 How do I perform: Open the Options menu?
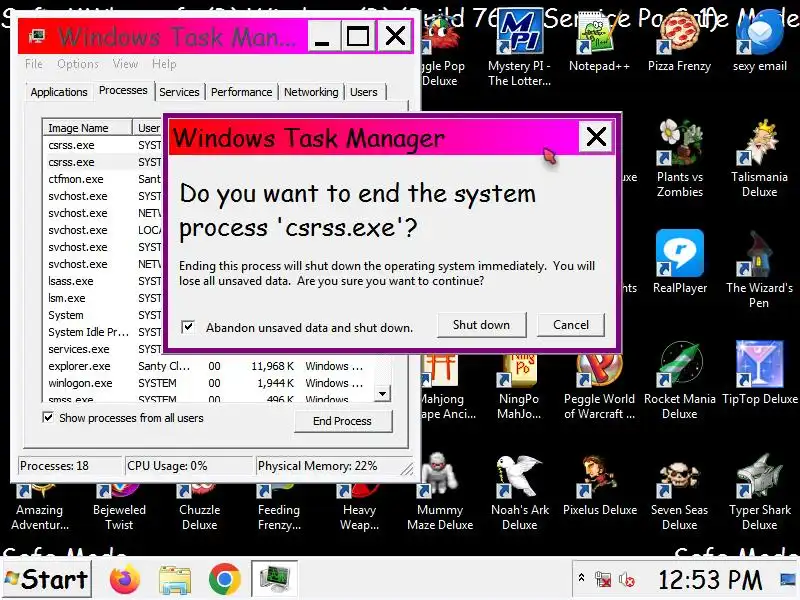coord(78,64)
